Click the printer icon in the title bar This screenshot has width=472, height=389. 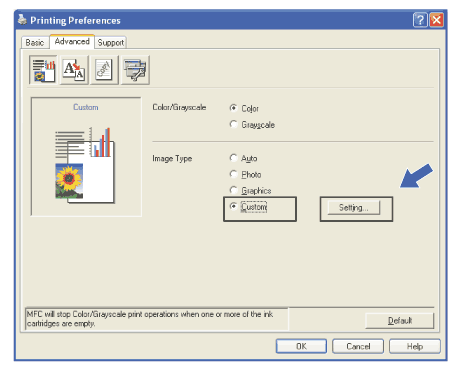coord(22,20)
